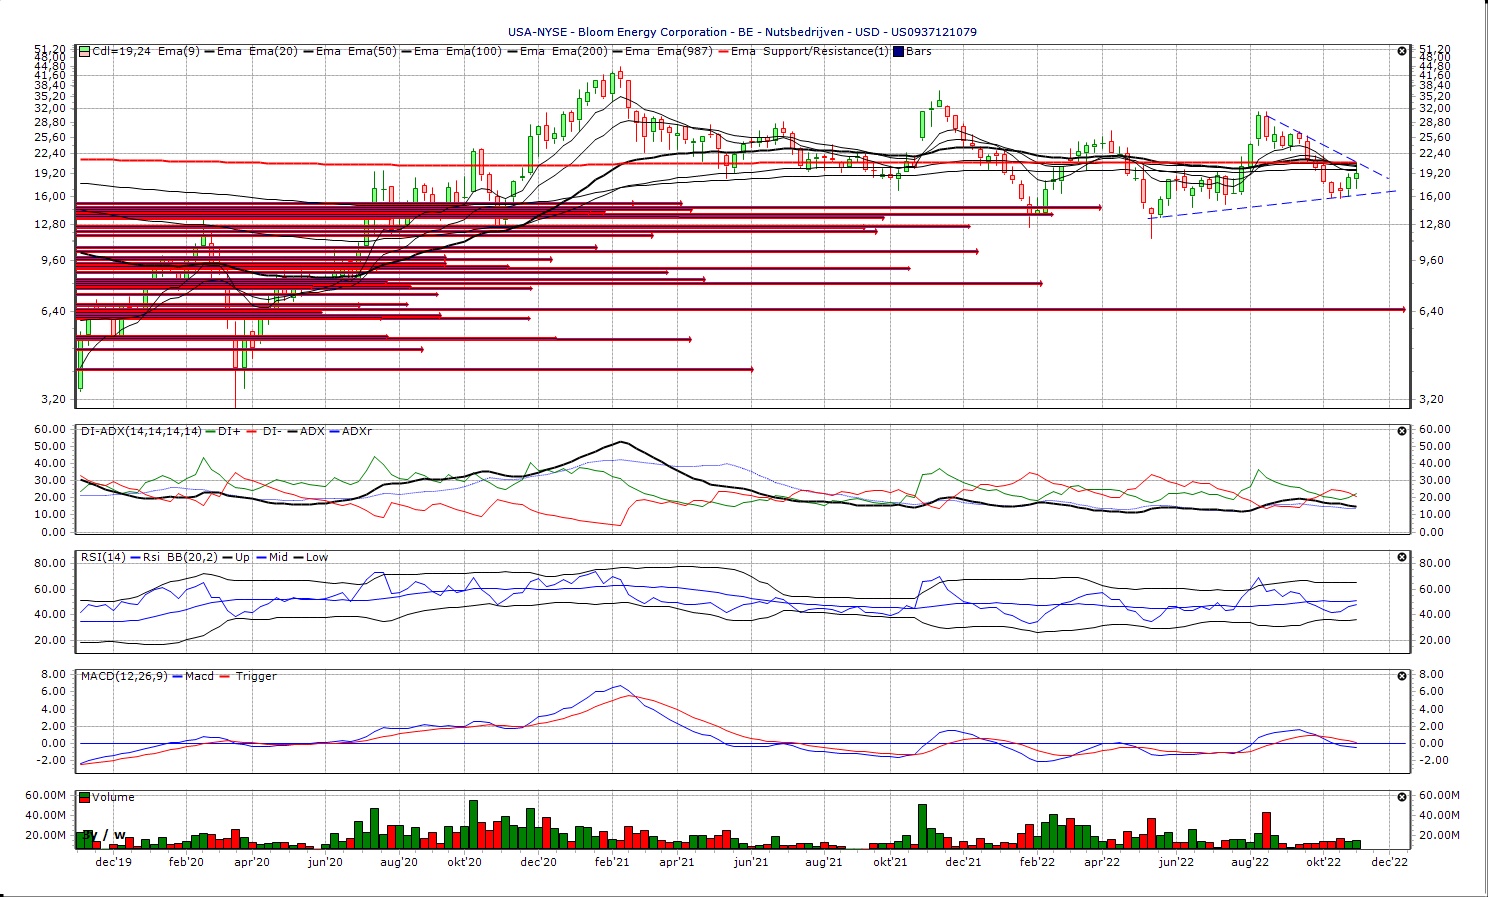
Task: Select the Cdl=19,24 legend value
Action: (121, 51)
